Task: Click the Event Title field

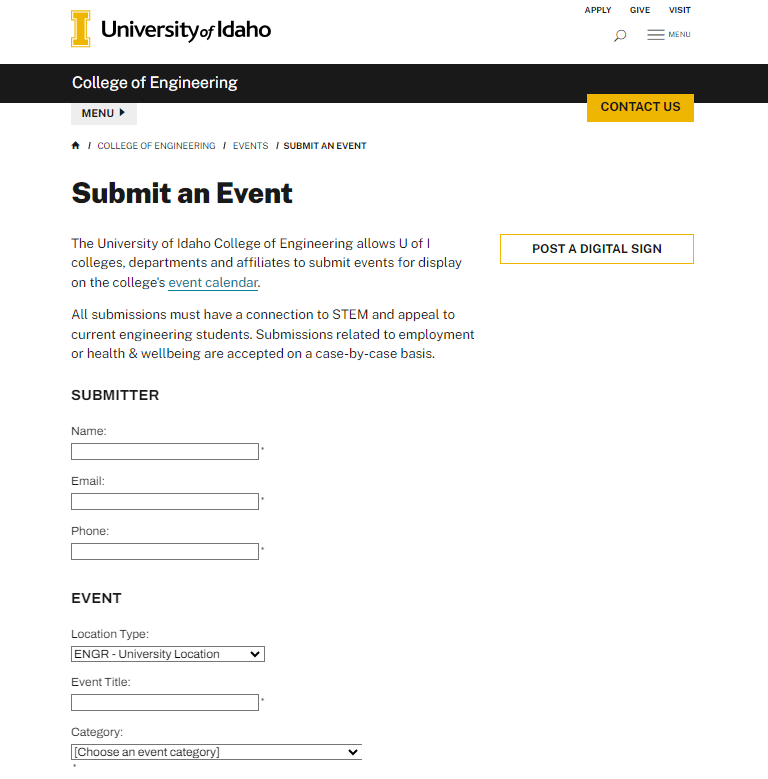Action: point(165,703)
